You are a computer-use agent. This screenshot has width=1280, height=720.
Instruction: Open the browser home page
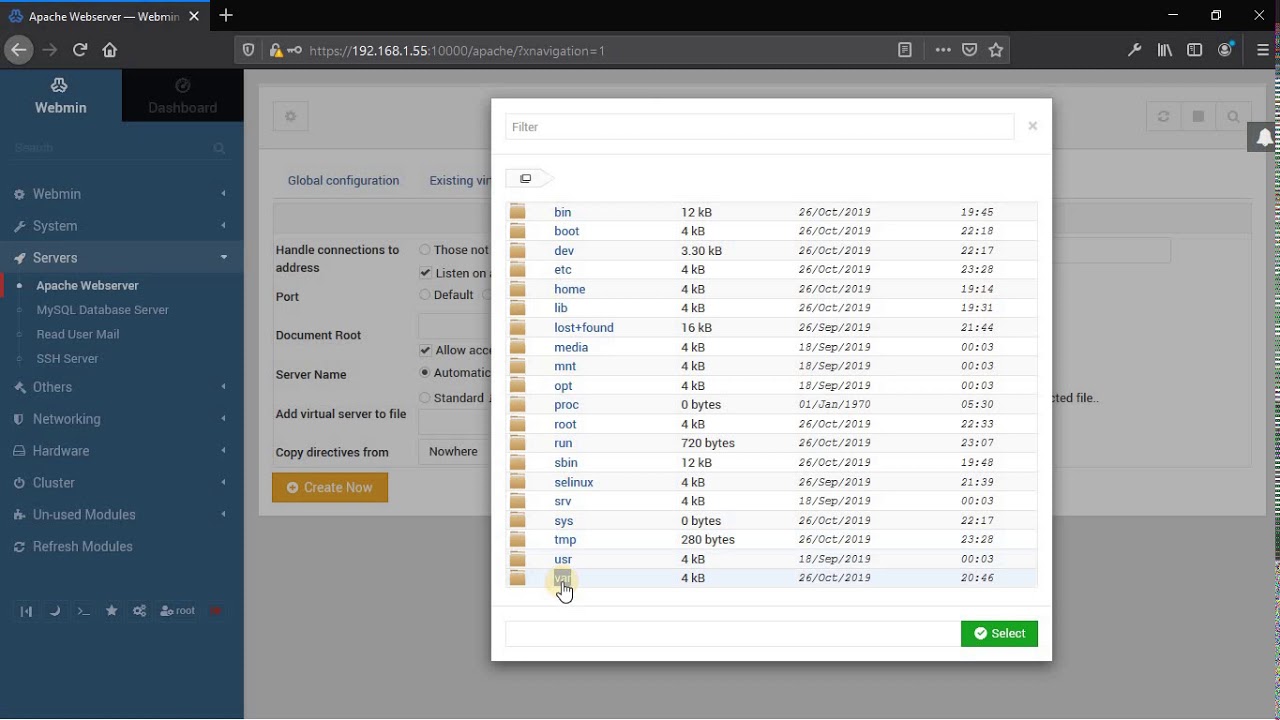pyautogui.click(x=110, y=50)
